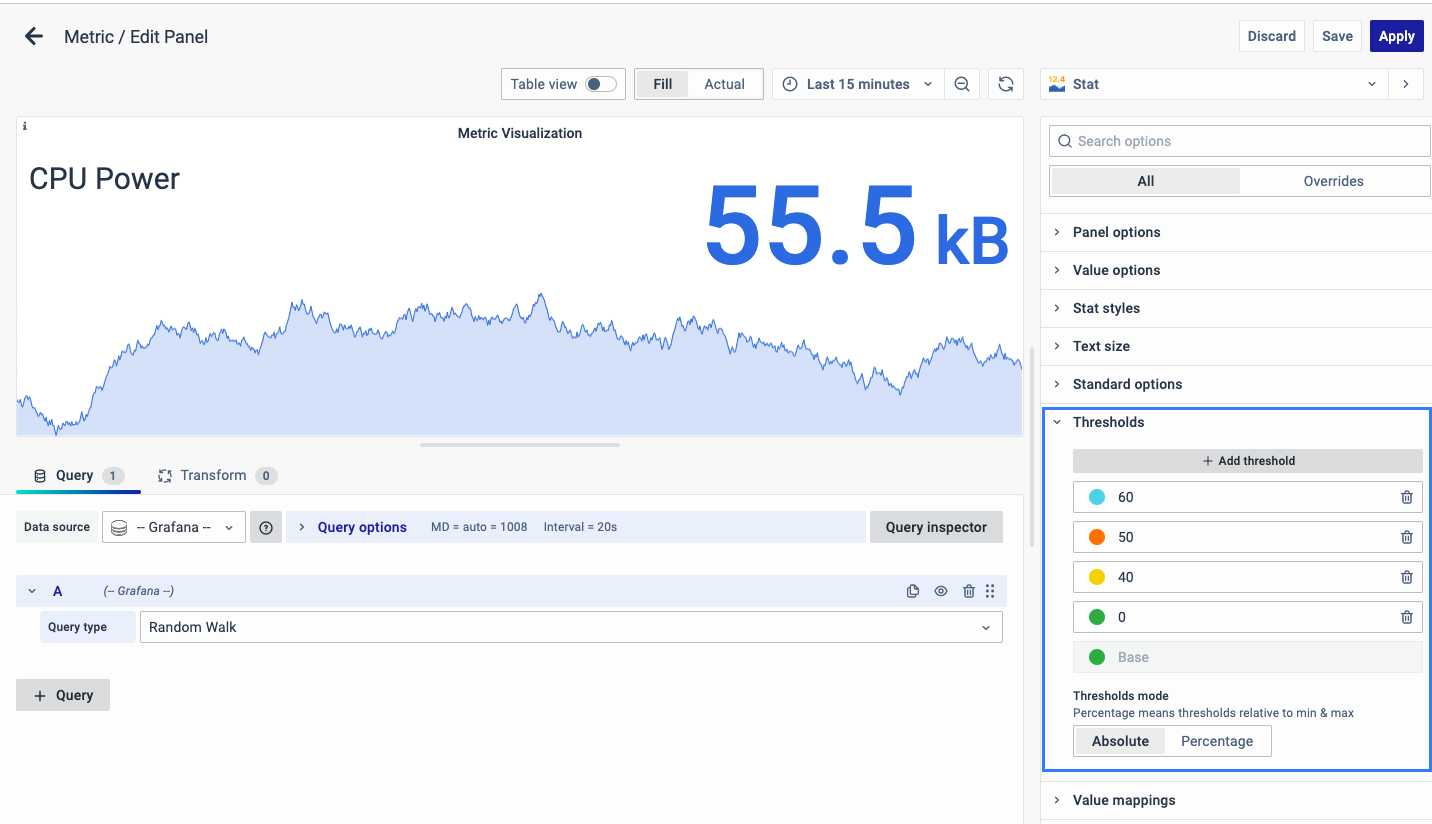Delete the threshold with value 60
The width and height of the screenshot is (1432, 824).
point(1406,497)
